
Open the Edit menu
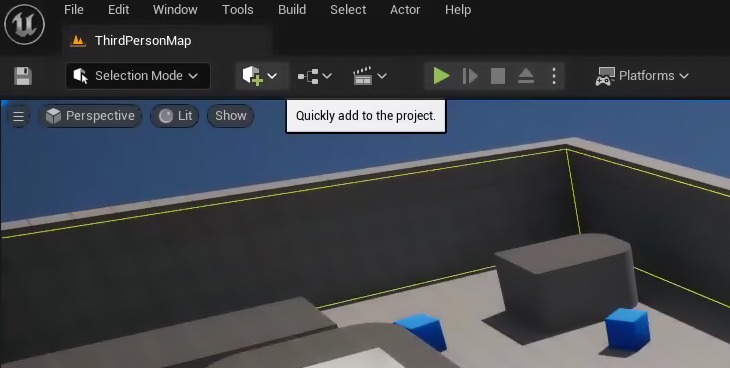[x=118, y=10]
